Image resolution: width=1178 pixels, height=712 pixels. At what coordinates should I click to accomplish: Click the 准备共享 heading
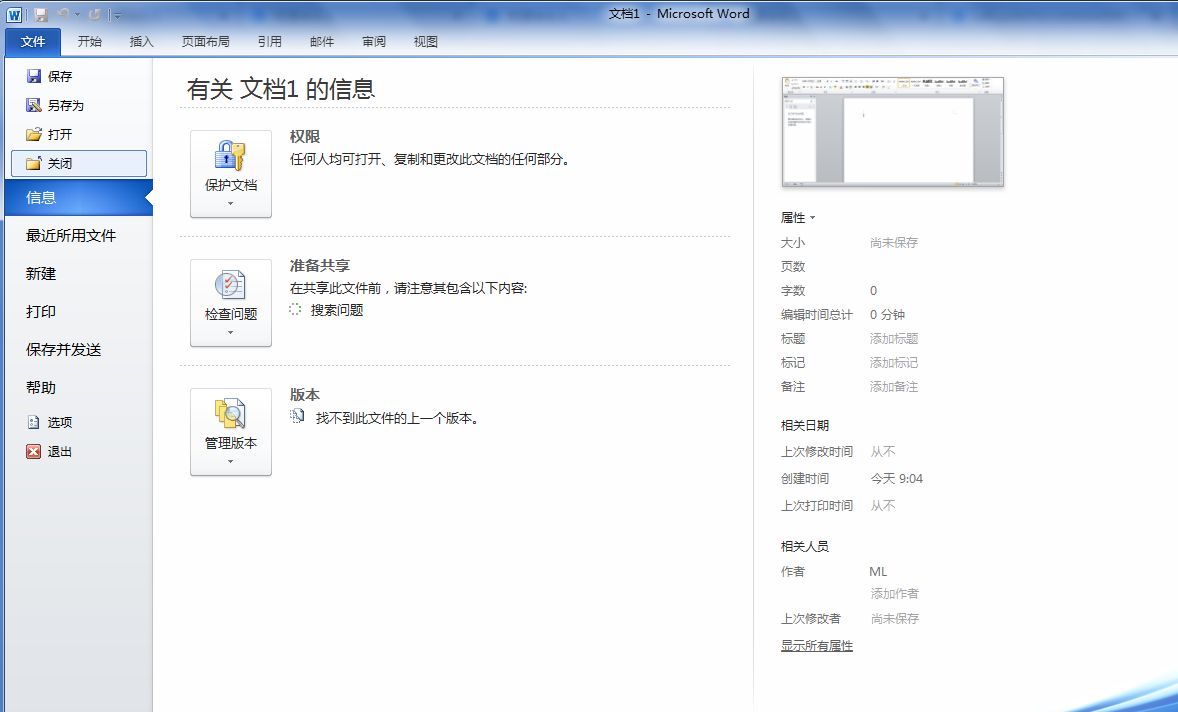pyautogui.click(x=320, y=266)
